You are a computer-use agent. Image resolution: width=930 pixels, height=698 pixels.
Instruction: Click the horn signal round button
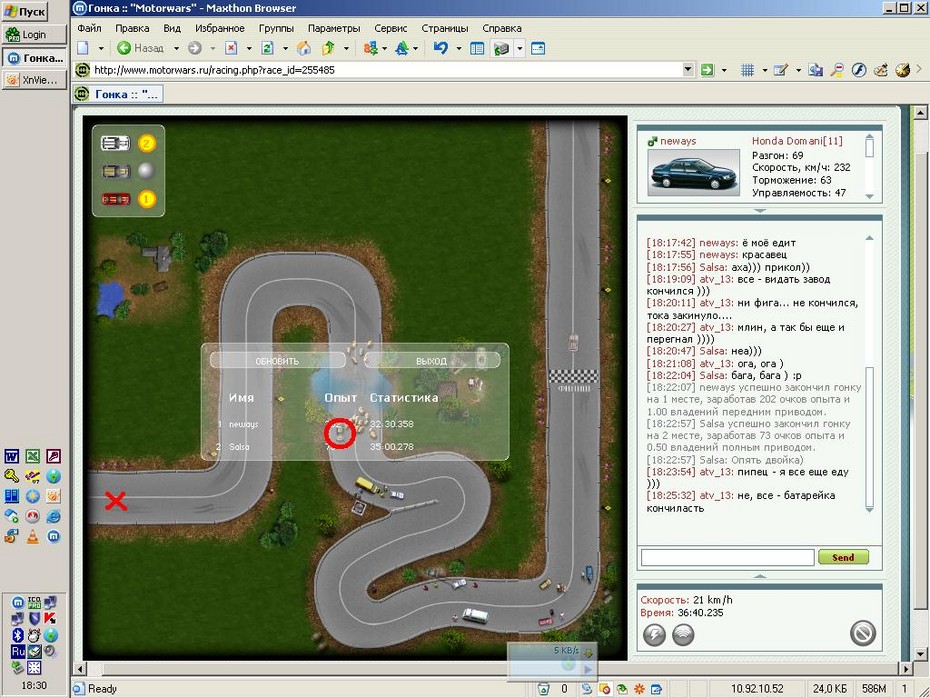(x=683, y=635)
